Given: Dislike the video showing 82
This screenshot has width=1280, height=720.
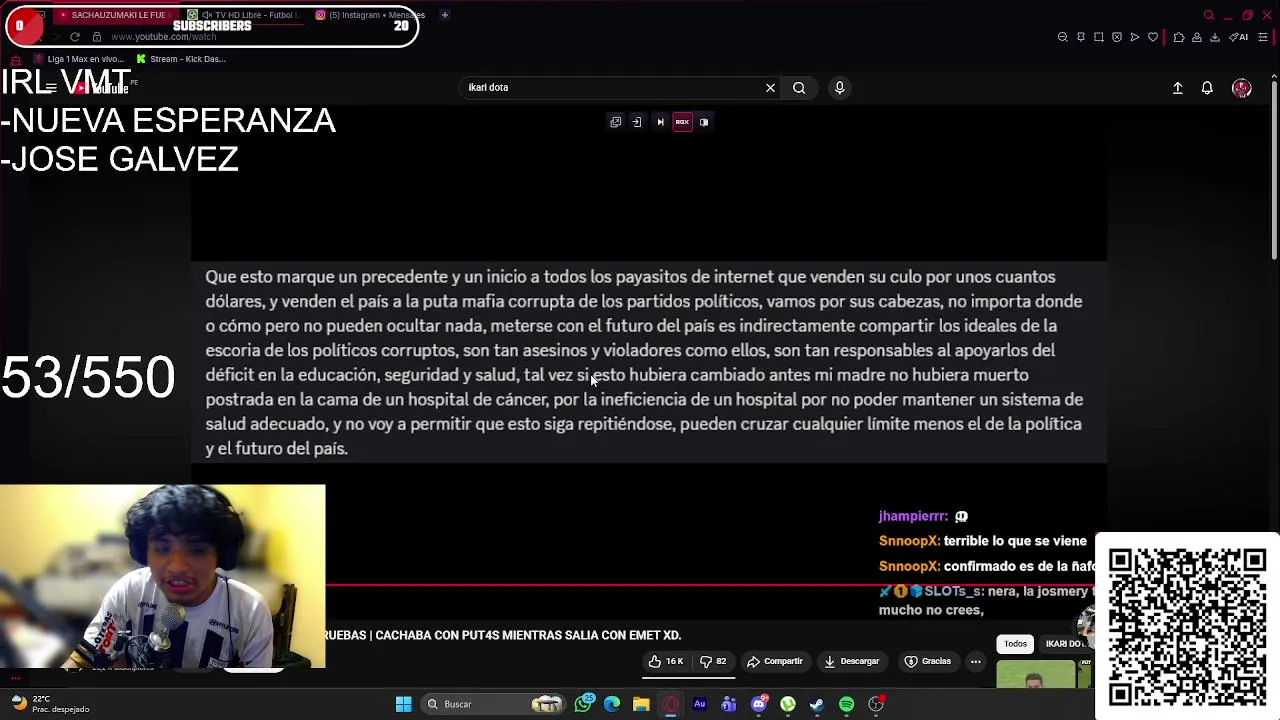Looking at the screenshot, I should 713,661.
